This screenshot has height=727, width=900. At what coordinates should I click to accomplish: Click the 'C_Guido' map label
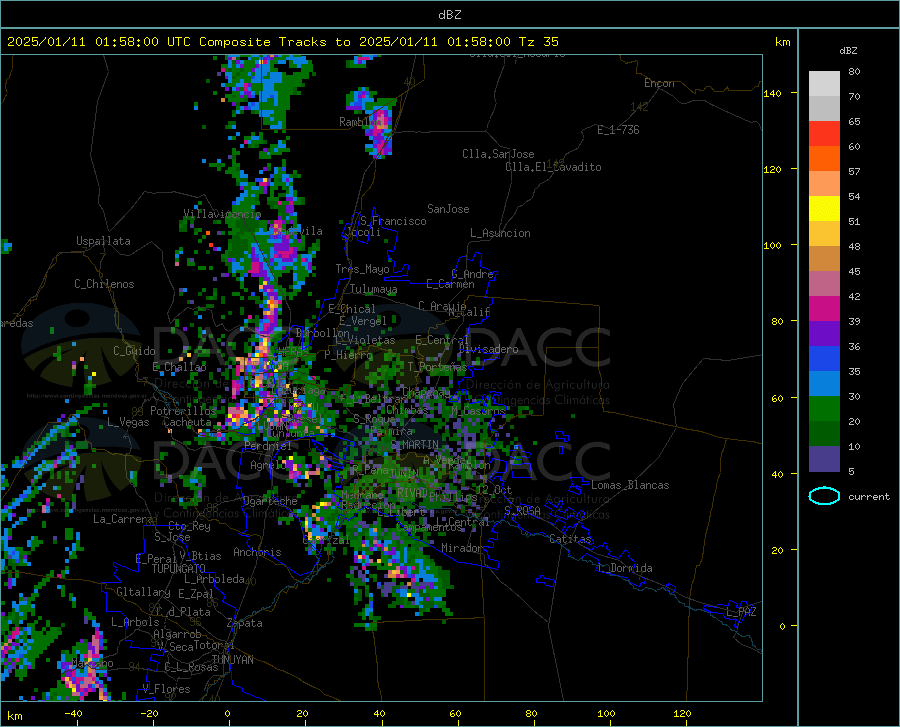[x=134, y=351]
